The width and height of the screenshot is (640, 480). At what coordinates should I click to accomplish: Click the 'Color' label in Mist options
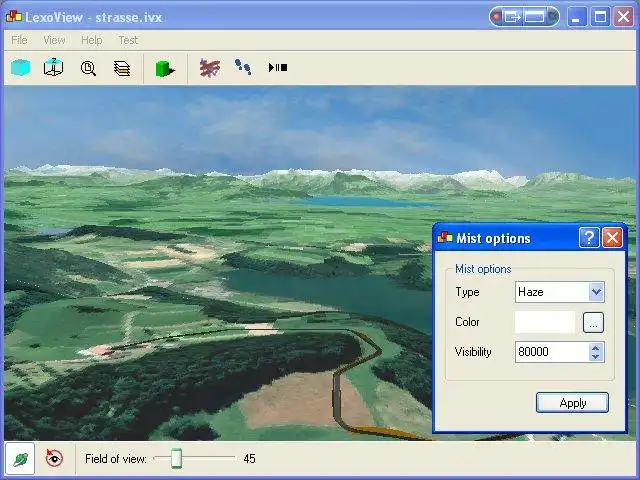467,322
